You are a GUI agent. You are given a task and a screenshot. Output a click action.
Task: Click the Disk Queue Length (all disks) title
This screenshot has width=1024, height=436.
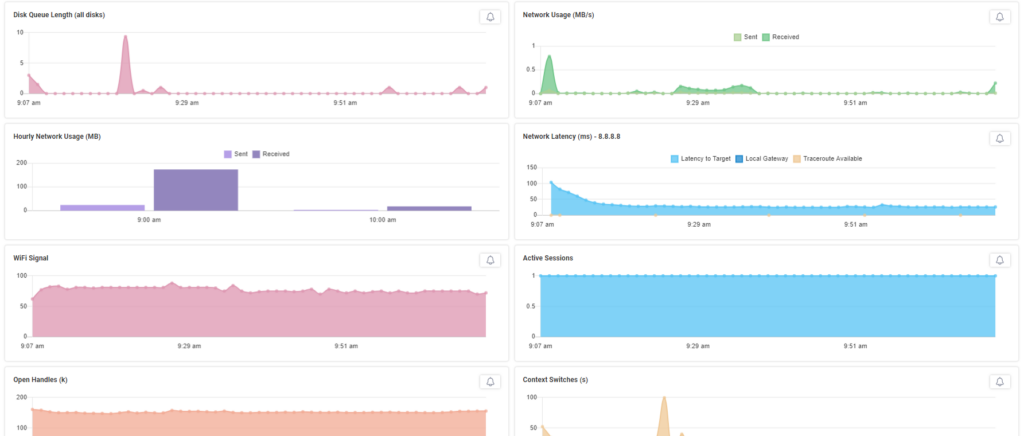point(59,15)
